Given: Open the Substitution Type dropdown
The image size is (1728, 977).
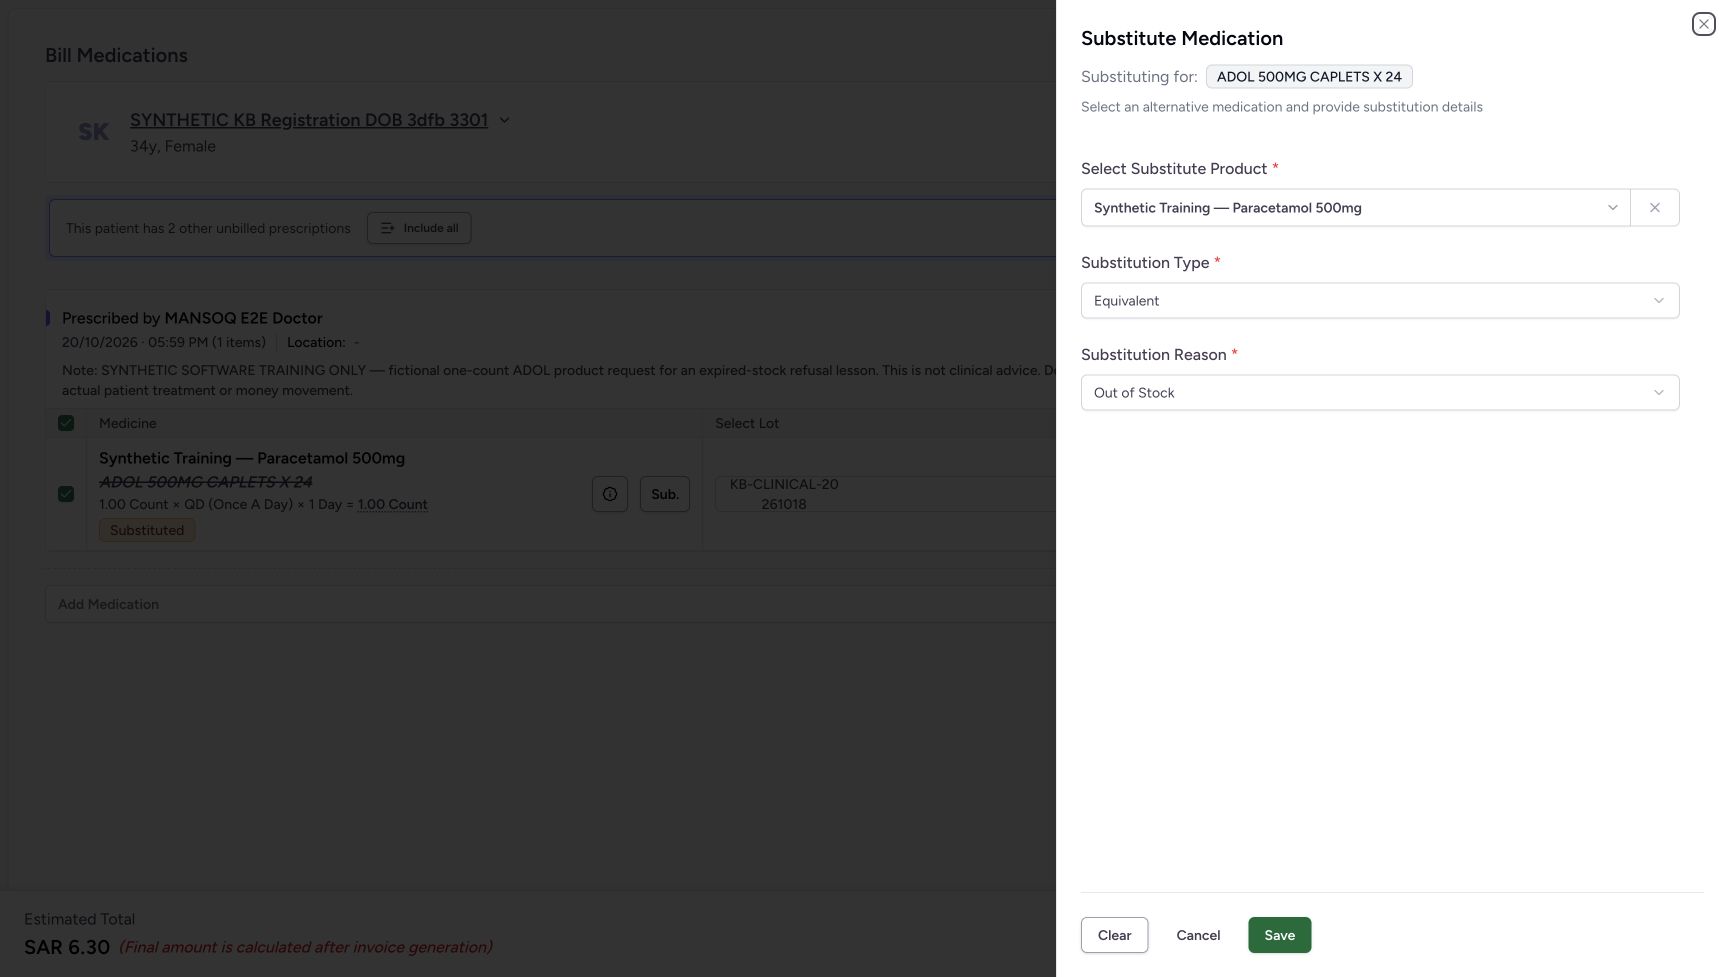Looking at the screenshot, I should 1380,301.
